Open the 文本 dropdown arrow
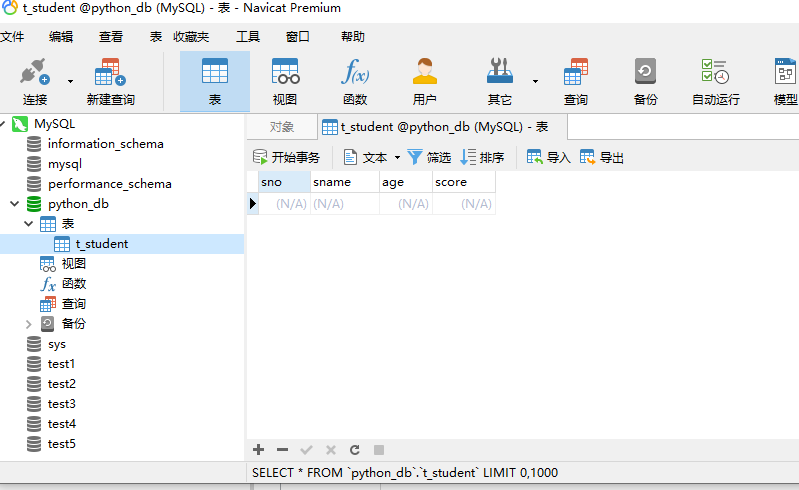The width and height of the screenshot is (799, 490). point(397,158)
